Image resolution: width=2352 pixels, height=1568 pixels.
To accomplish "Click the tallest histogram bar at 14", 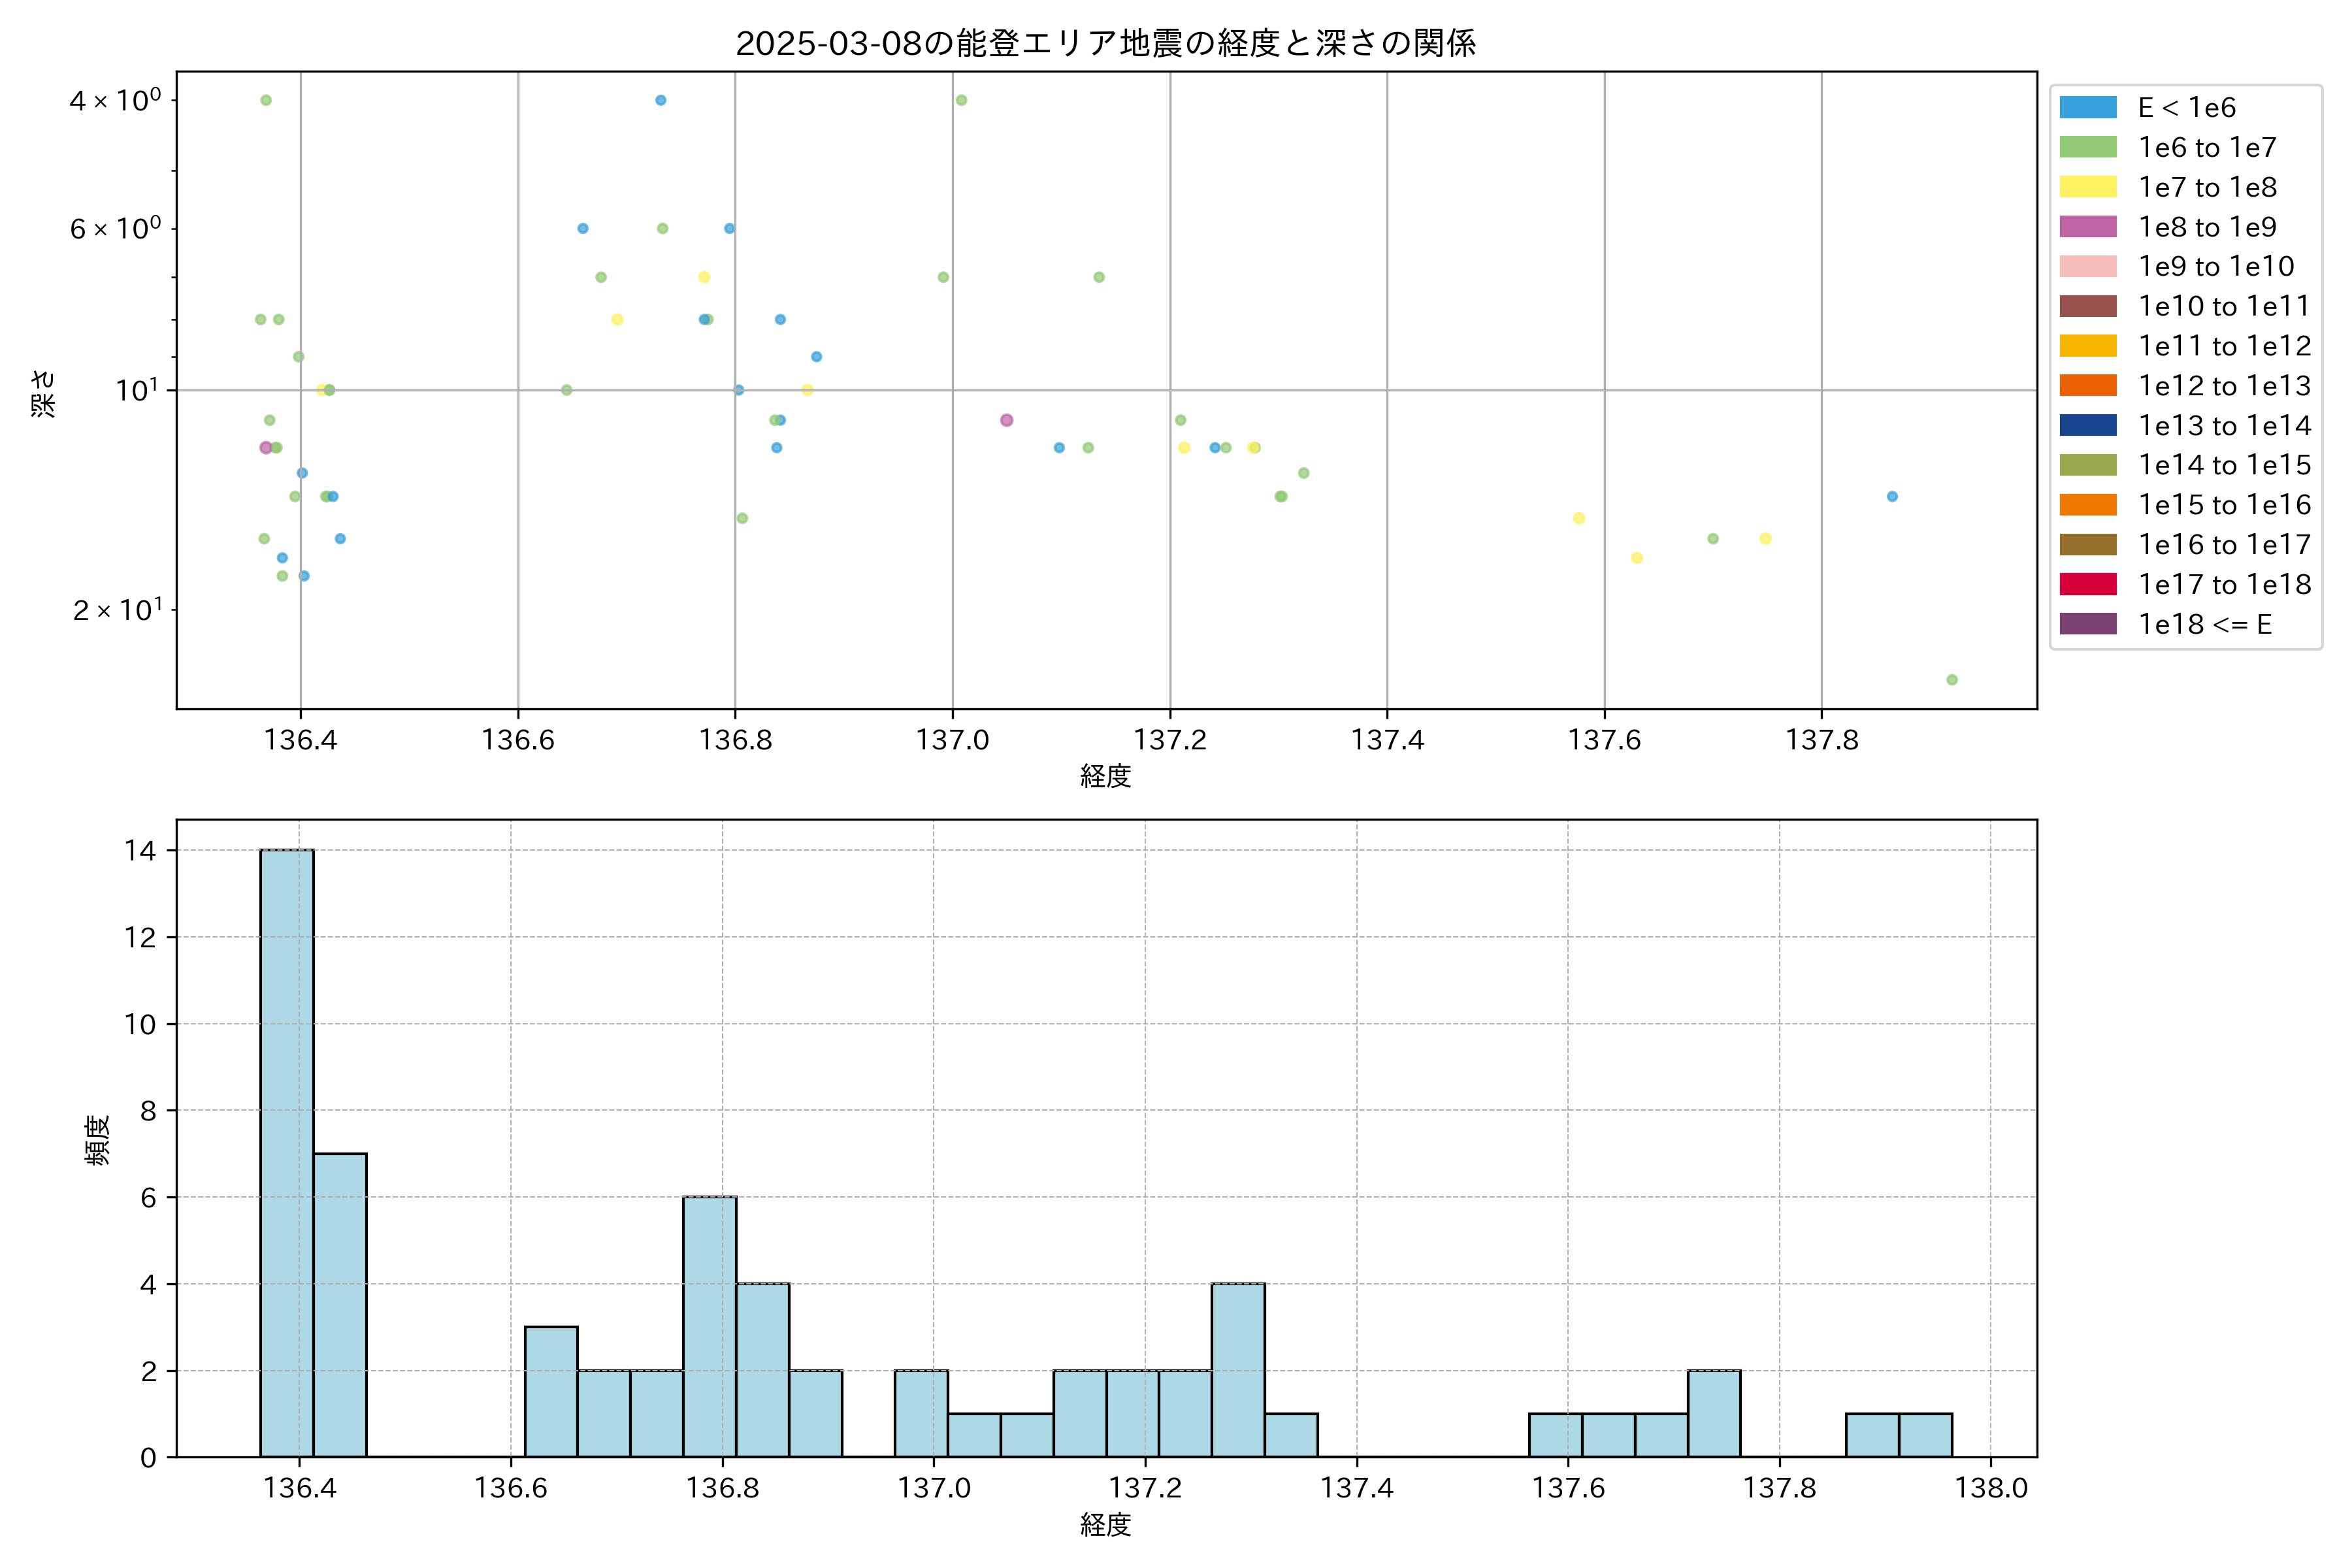I will [287, 1150].
